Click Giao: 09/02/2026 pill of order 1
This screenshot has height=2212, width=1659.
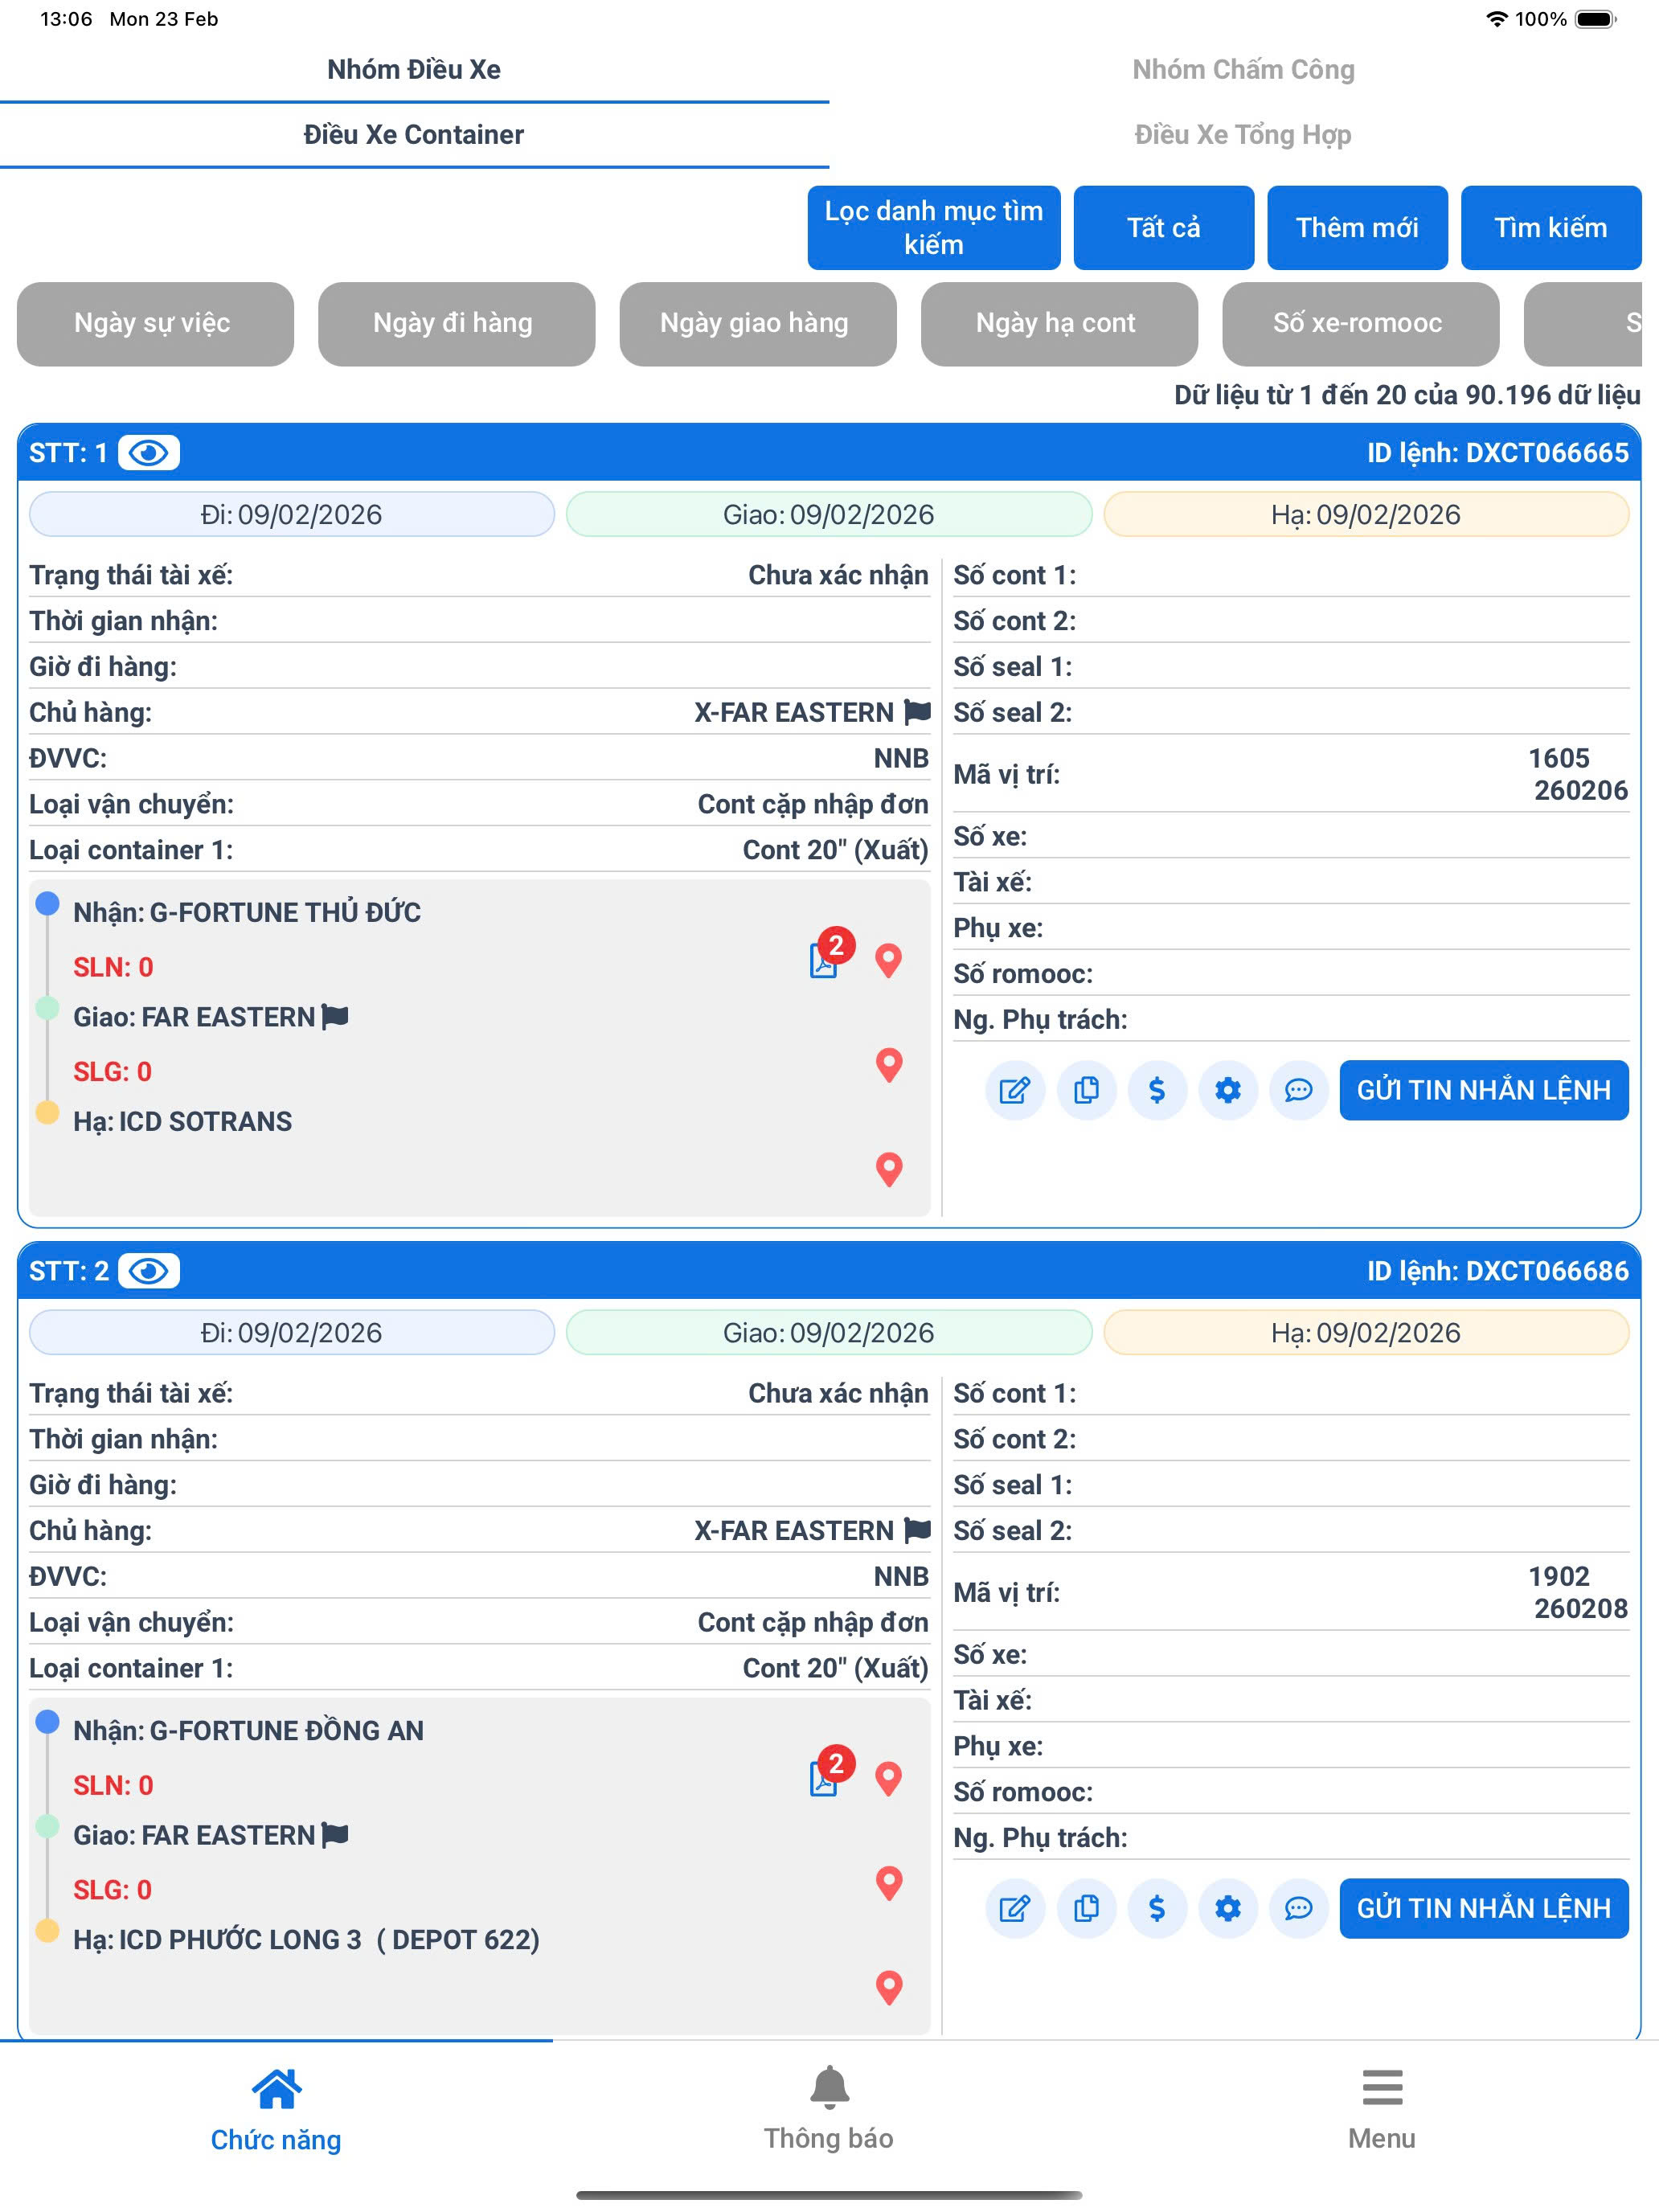pyautogui.click(x=829, y=514)
